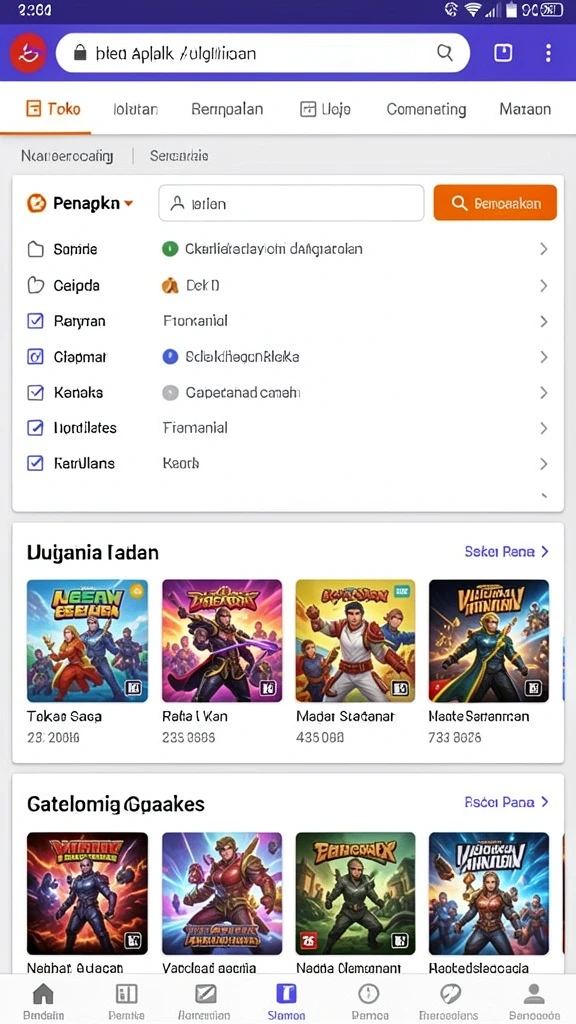Click red badge on Nadda Clemanant cover
The height and width of the screenshot is (1024, 576).
[309, 940]
